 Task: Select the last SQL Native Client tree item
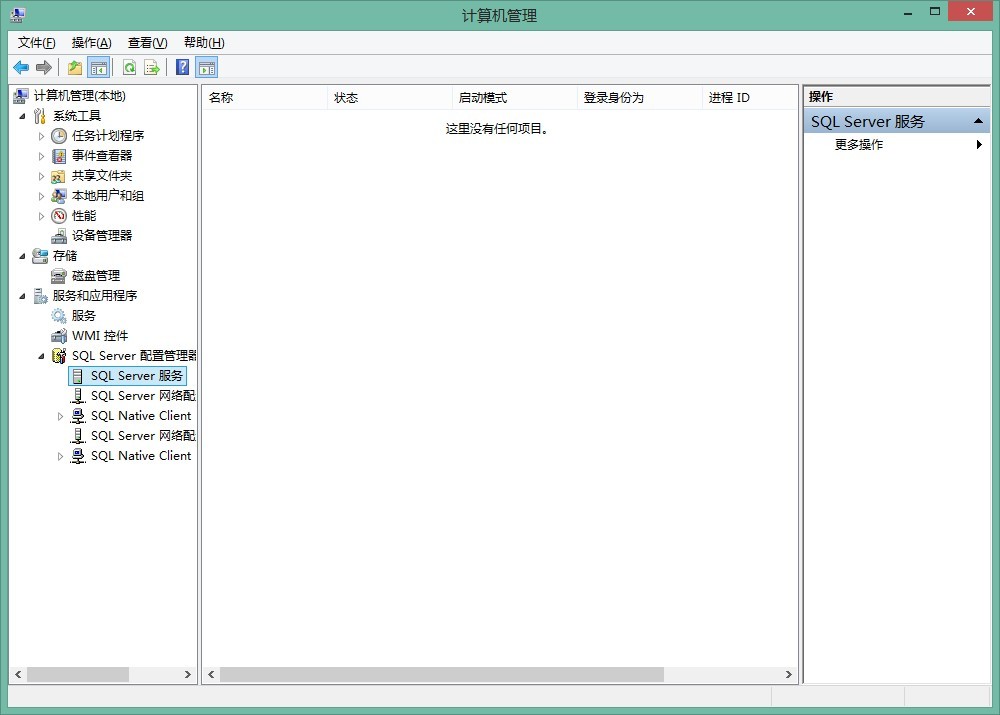point(141,456)
